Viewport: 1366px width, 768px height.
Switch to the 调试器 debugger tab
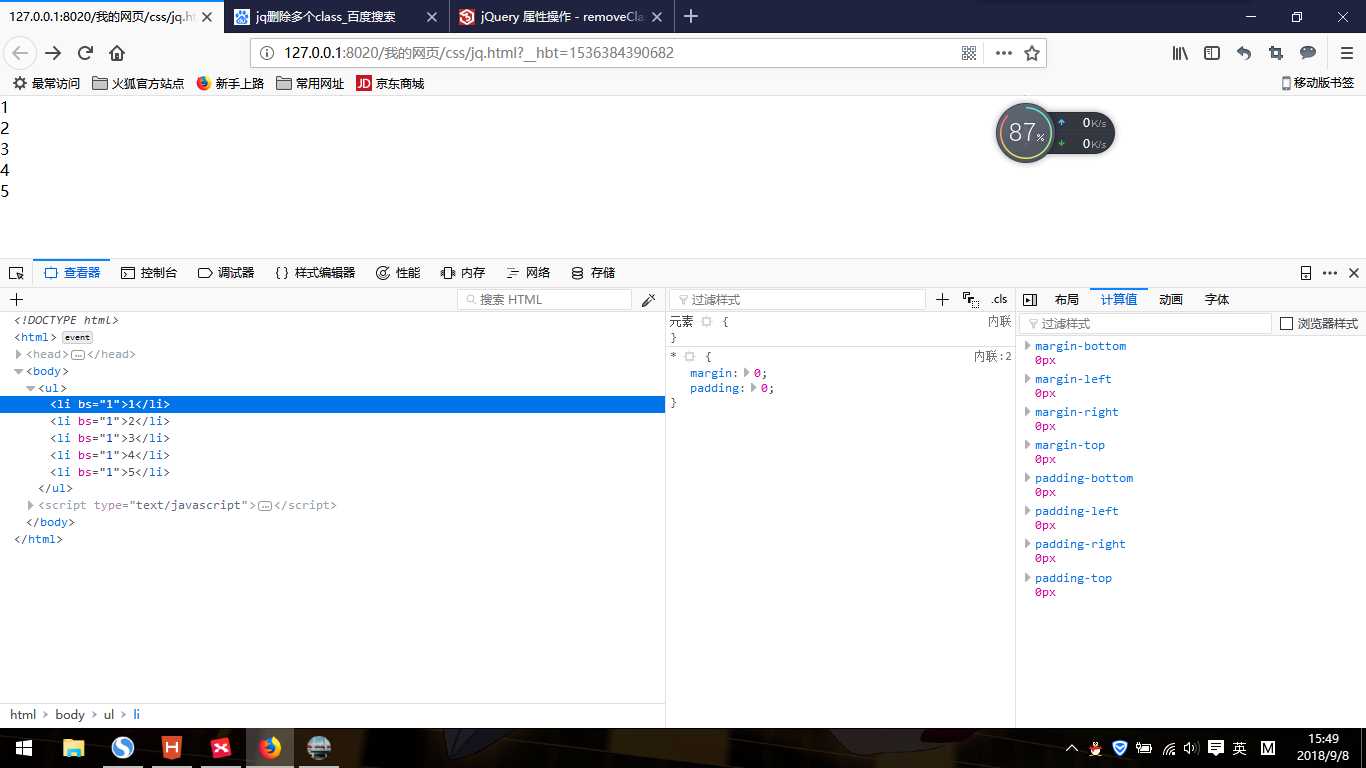point(226,273)
